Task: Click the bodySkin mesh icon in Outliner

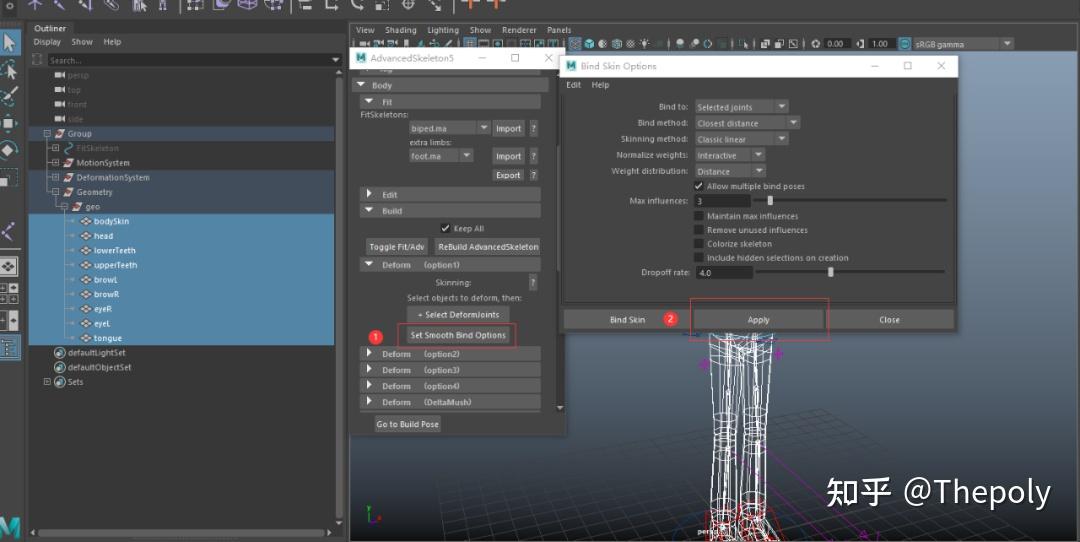Action: point(86,221)
